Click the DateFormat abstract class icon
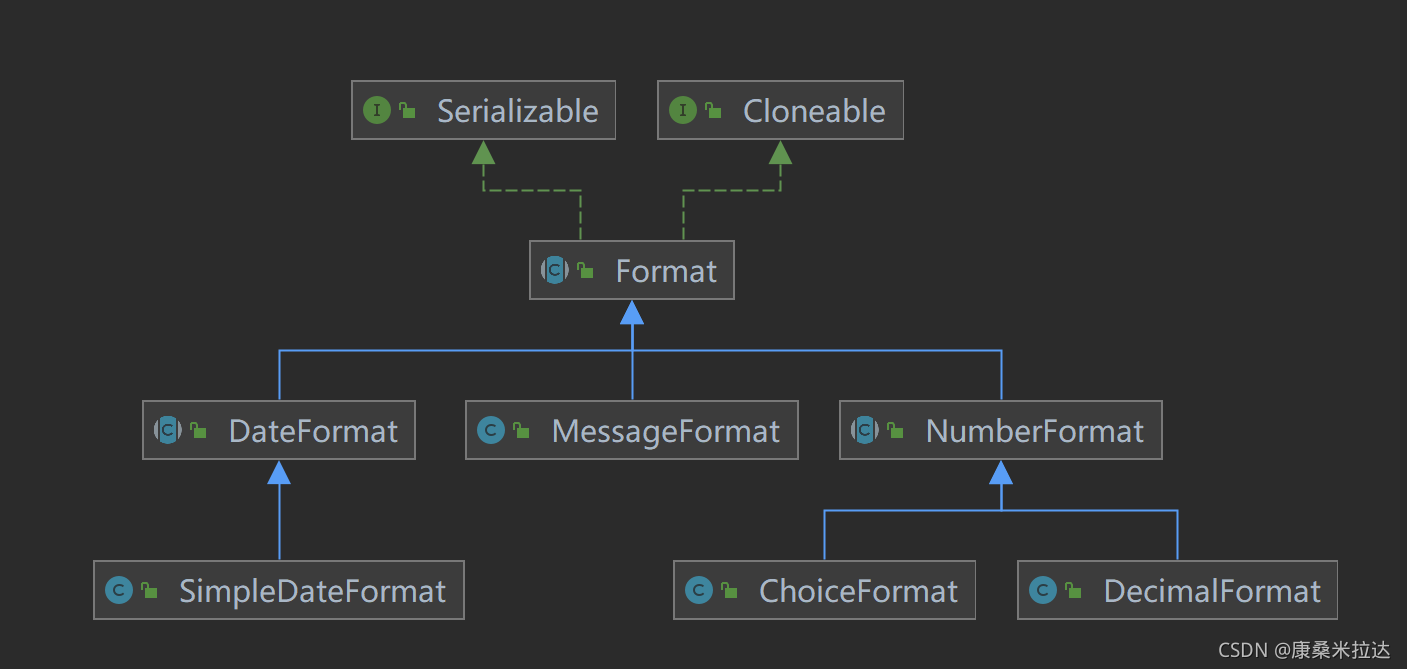This screenshot has width=1407, height=669. 168,430
